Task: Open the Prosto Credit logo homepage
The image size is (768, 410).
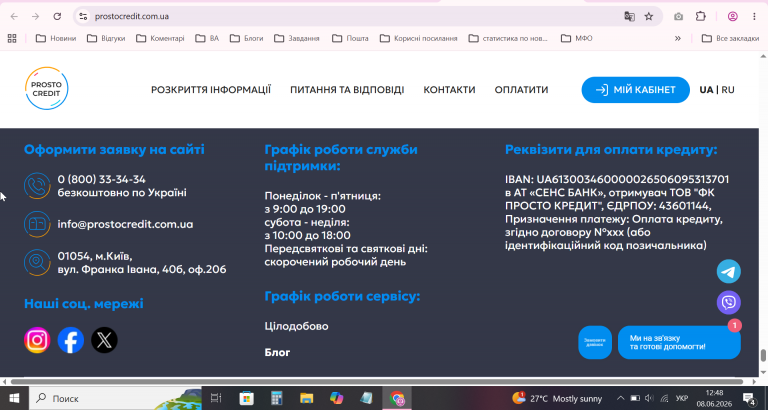Action: point(47,89)
